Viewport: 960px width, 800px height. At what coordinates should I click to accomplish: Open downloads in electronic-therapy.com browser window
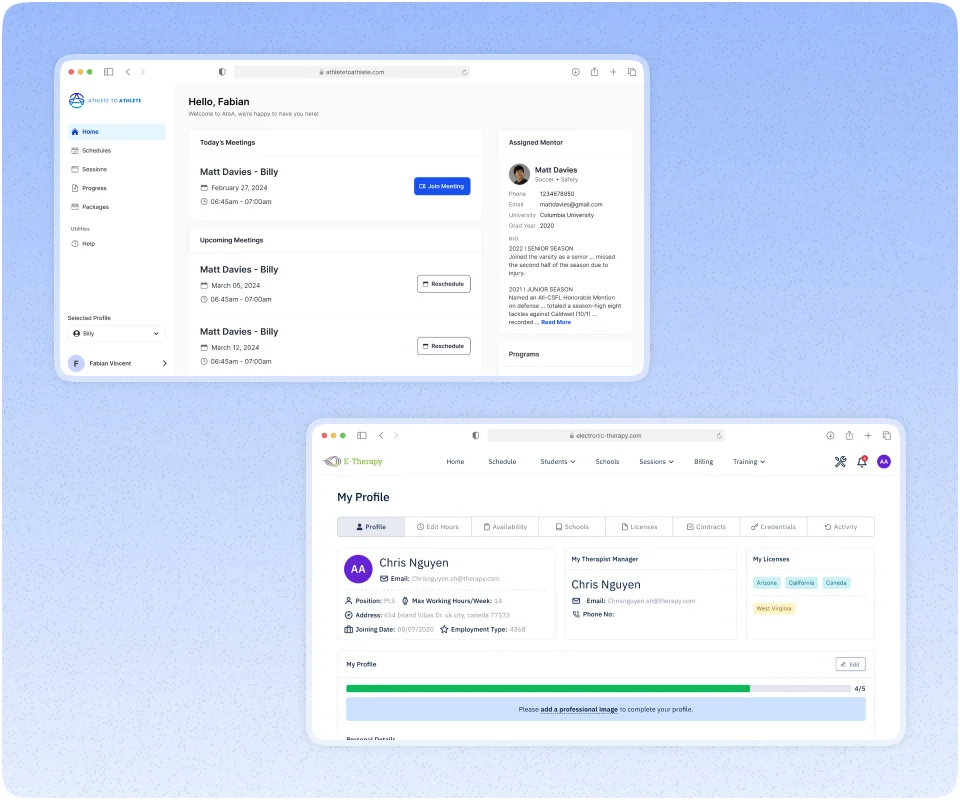tap(830, 436)
